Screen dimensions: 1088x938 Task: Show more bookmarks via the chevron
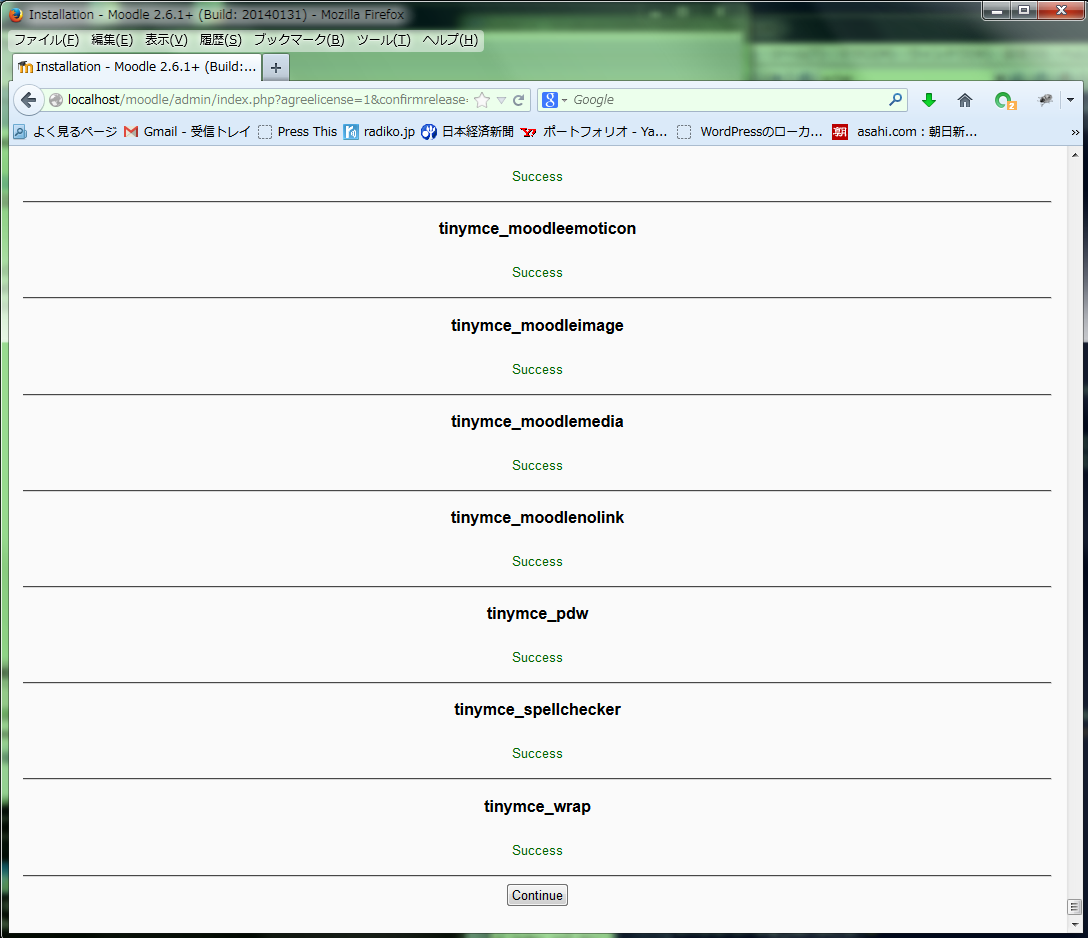click(1075, 131)
